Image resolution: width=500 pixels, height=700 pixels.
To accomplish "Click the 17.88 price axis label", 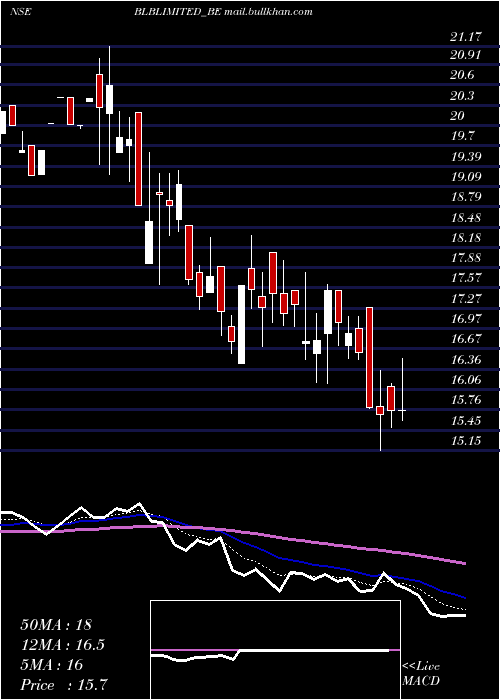I will (x=468, y=258).
